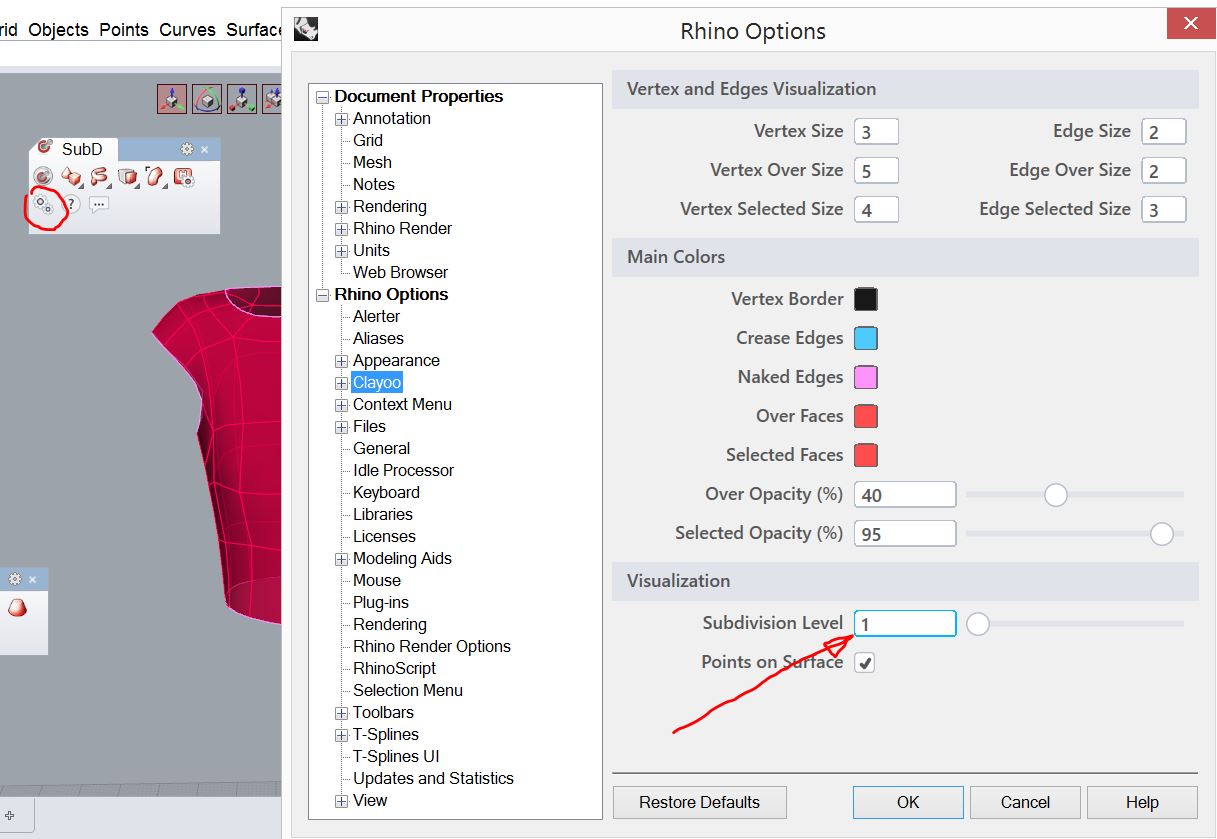1217x839 pixels.
Task: Expand the Clayoo tree node
Action: (341, 383)
